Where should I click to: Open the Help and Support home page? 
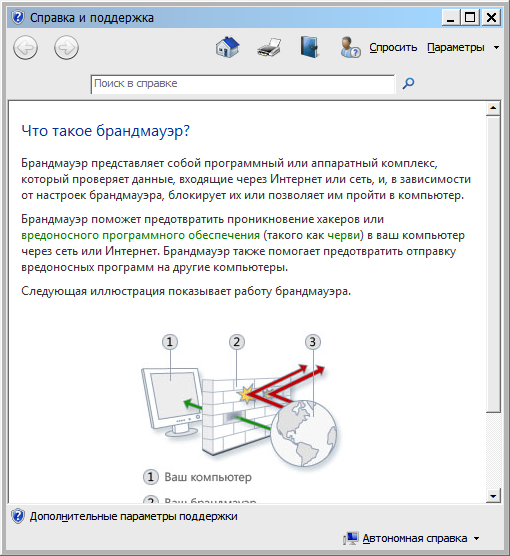tap(227, 47)
